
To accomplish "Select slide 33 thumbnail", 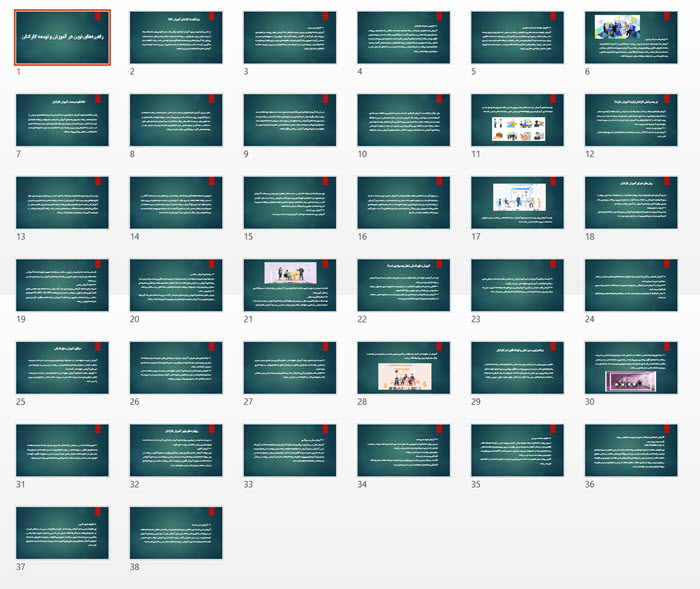I will (x=290, y=451).
